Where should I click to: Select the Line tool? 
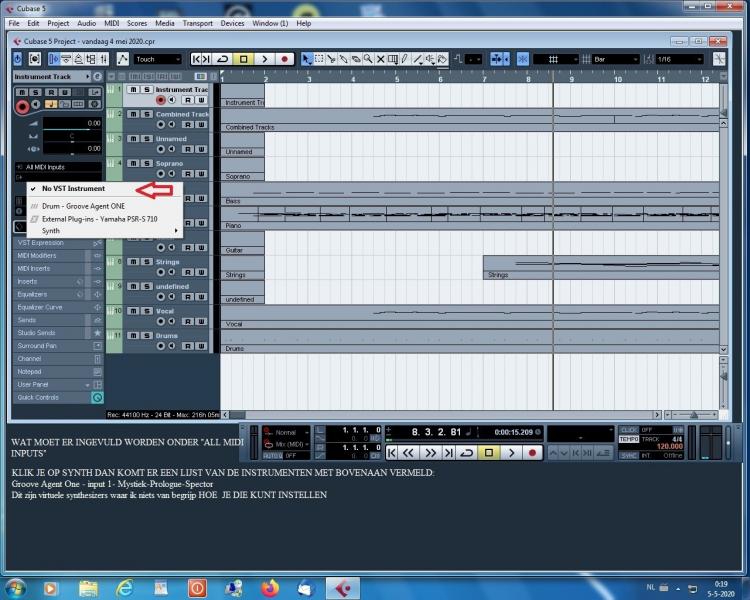418,59
